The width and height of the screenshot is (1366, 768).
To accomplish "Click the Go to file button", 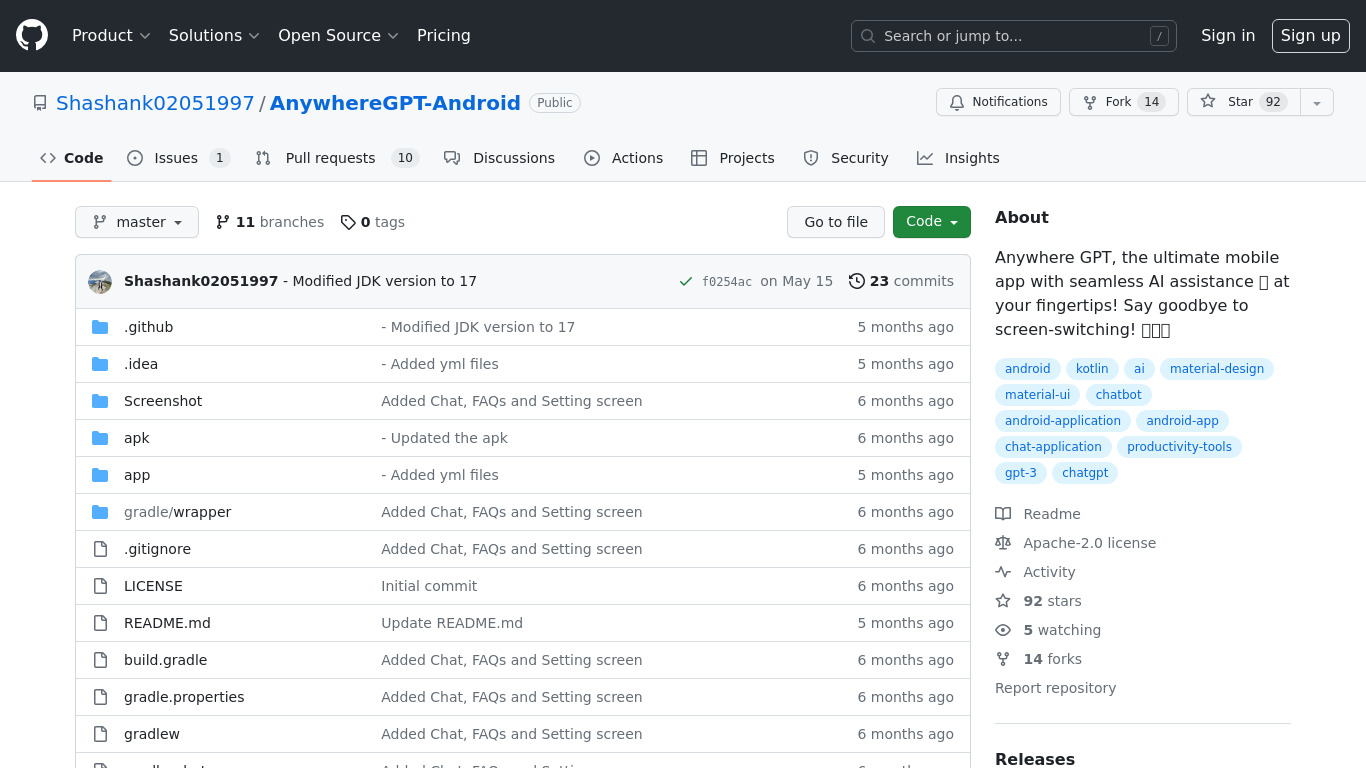I will [836, 222].
